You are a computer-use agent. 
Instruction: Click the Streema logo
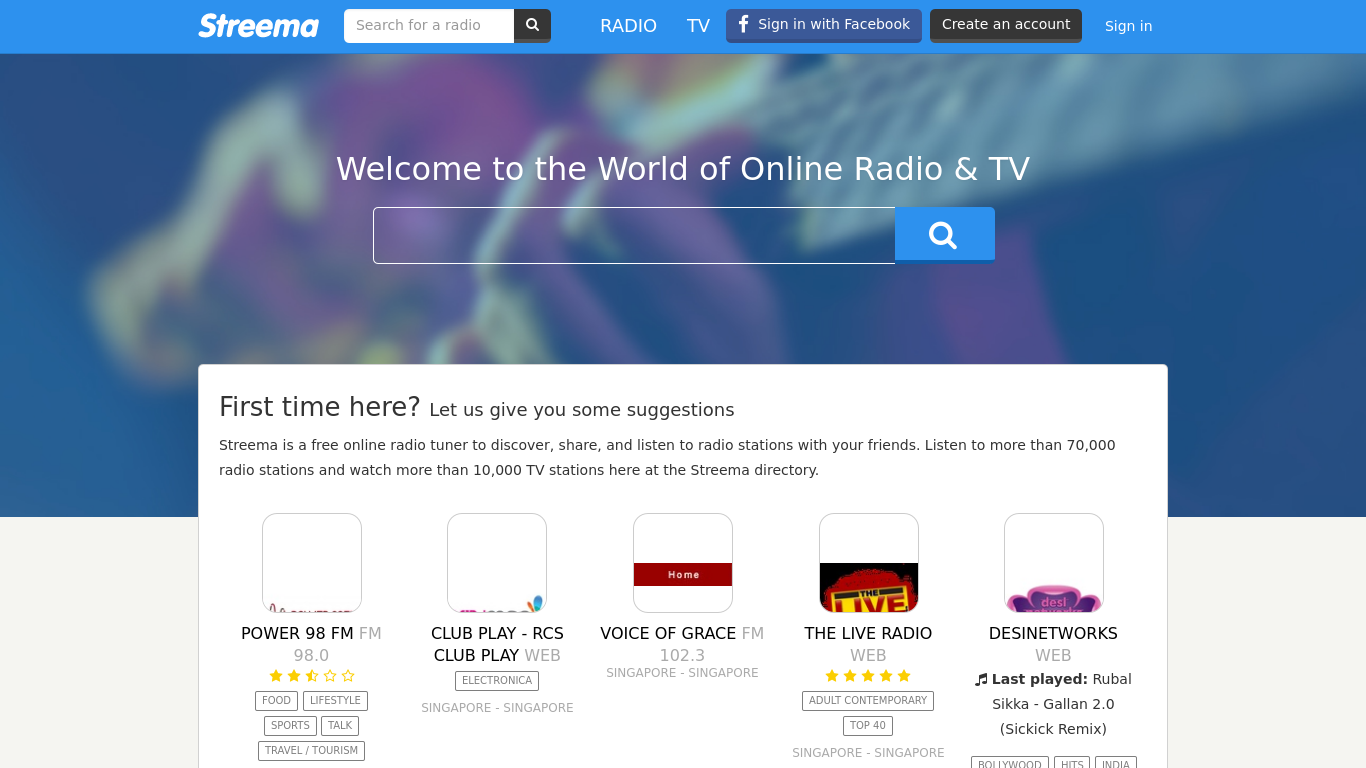click(258, 26)
